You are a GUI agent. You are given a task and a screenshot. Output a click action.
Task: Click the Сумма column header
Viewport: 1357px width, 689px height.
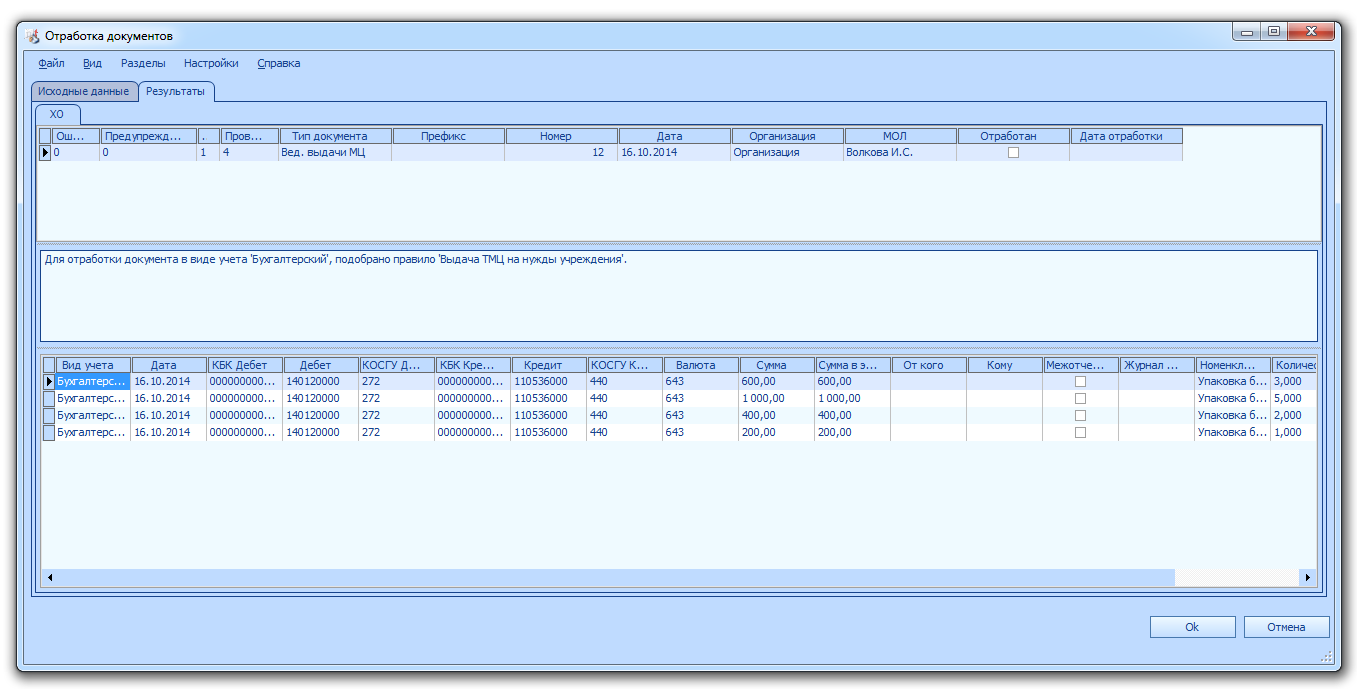tap(777, 365)
